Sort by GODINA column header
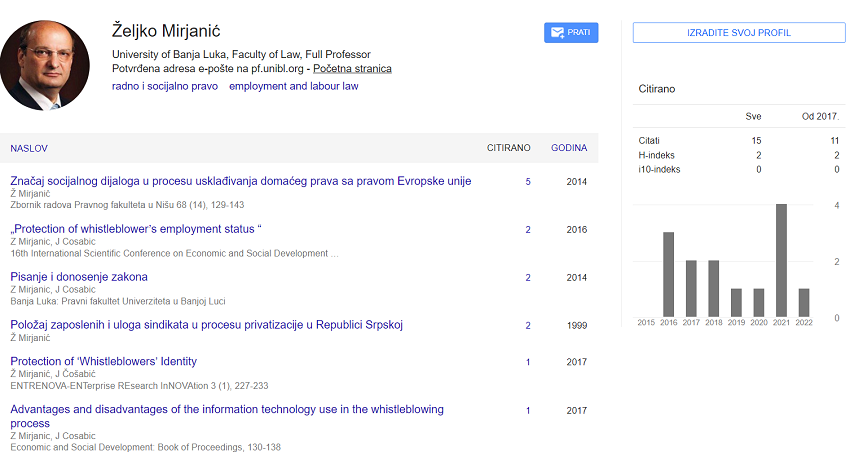This screenshot has width=850, height=456. (x=569, y=148)
